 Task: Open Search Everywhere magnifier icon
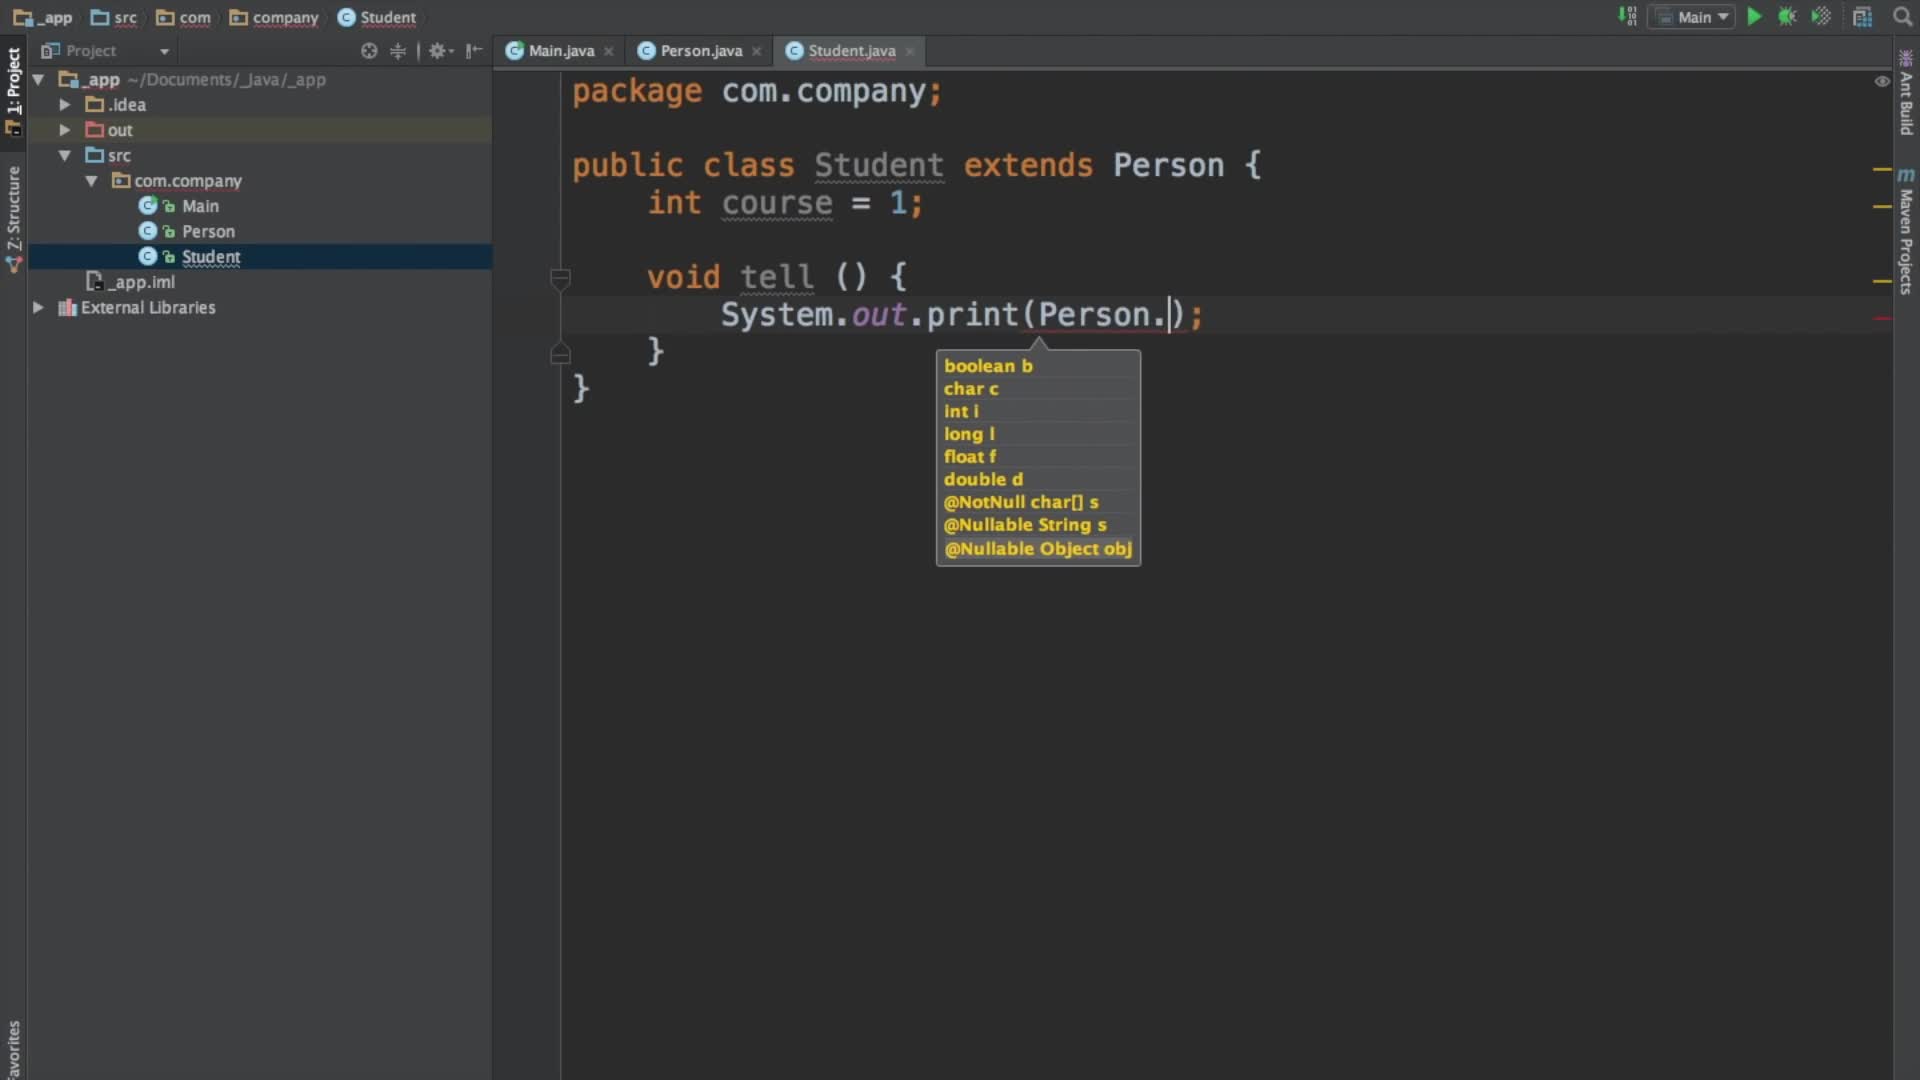pyautogui.click(x=1902, y=17)
